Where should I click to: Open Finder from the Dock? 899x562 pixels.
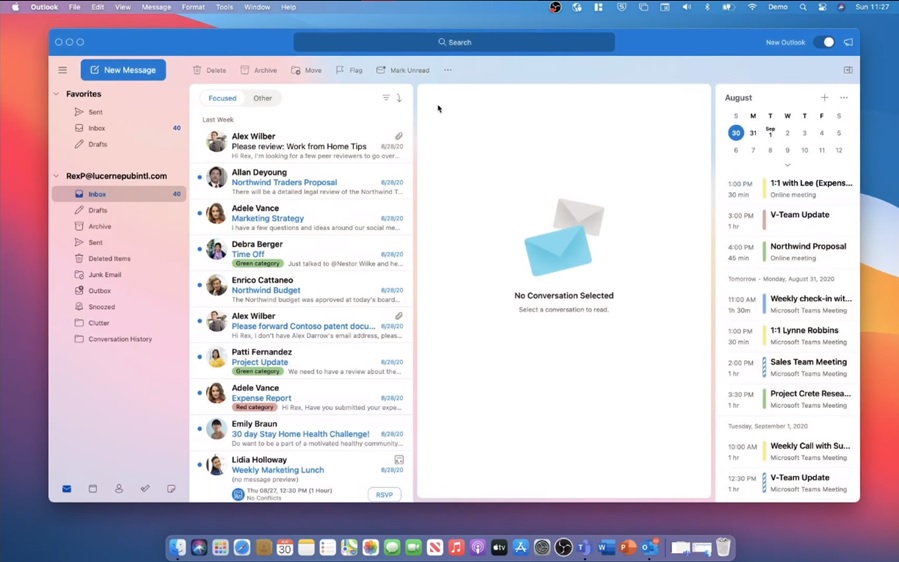click(178, 548)
